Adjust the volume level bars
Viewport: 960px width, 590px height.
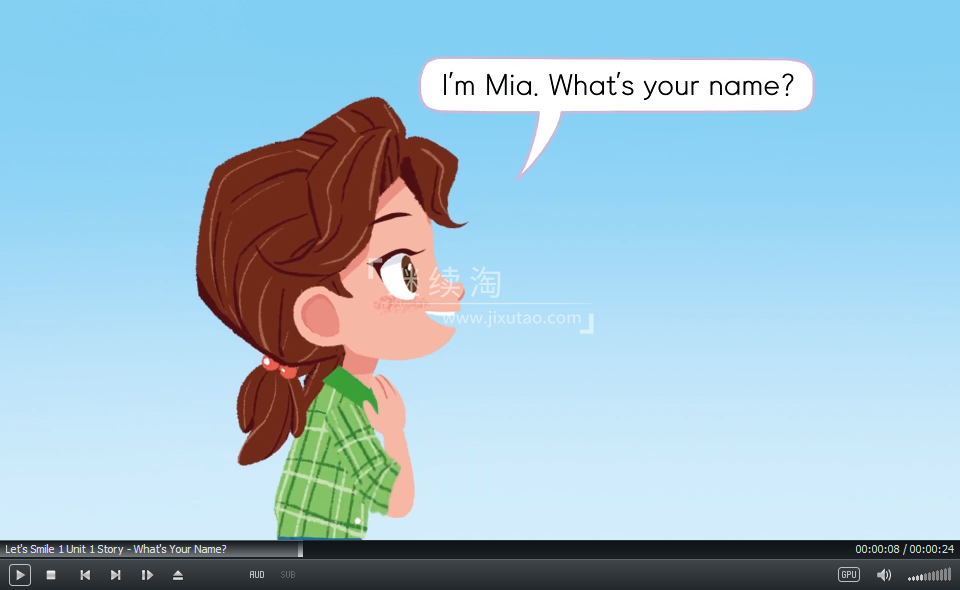coord(930,575)
